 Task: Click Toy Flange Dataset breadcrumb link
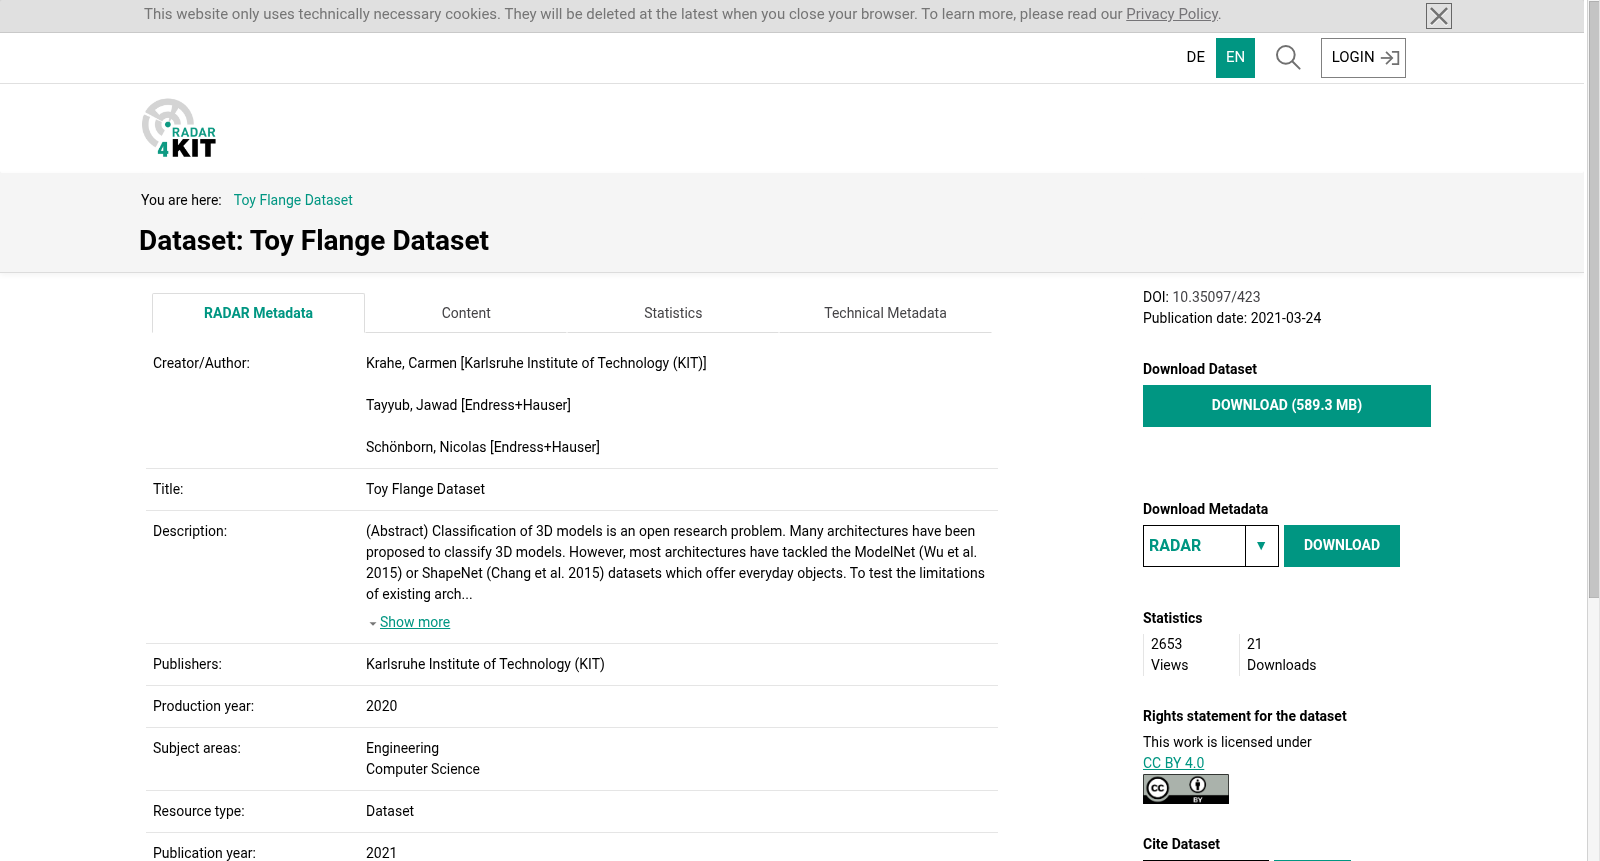pyautogui.click(x=293, y=200)
